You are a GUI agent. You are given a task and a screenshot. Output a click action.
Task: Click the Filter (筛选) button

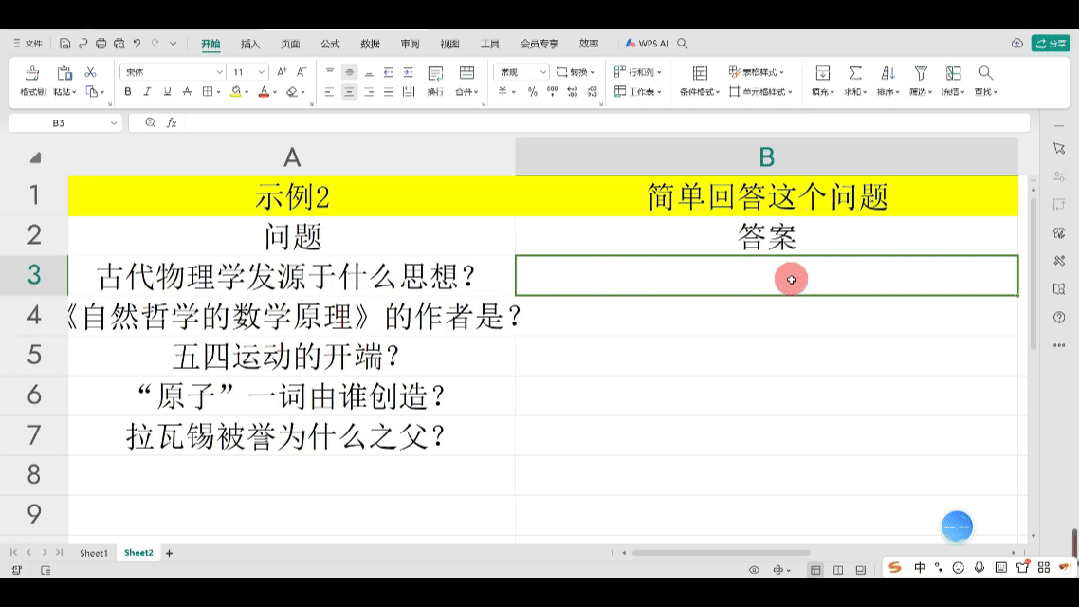920,81
